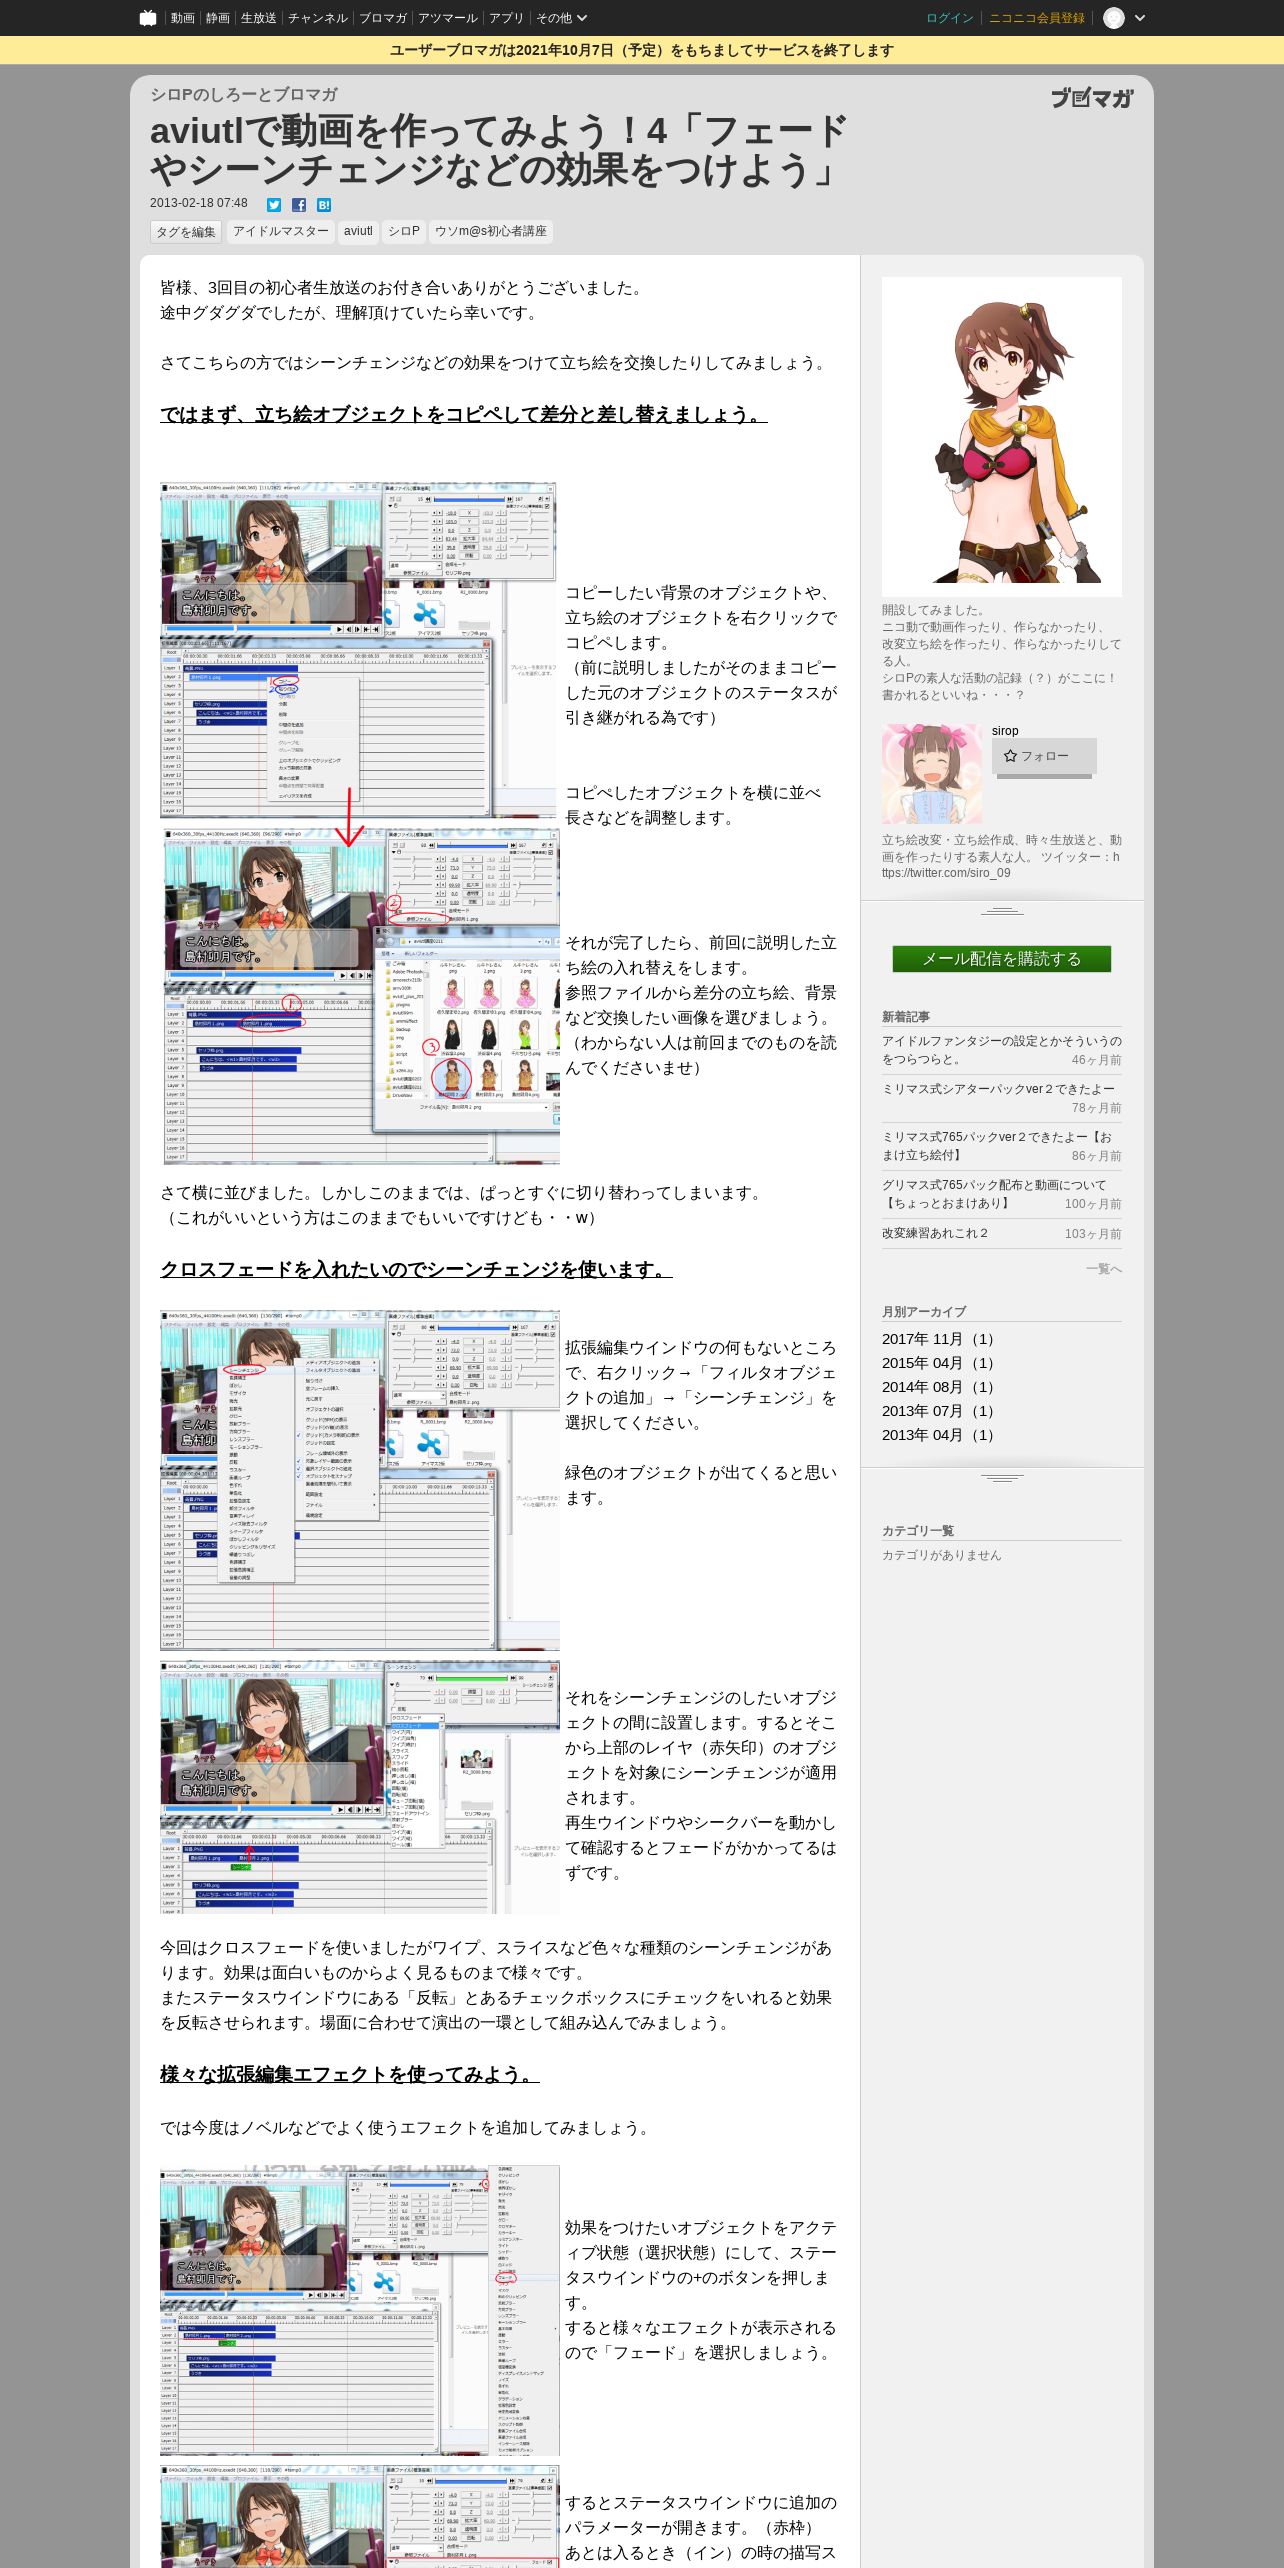1284x2568 pixels.
Task: Open screenshot showing effect list with フェード
Action: [x=360, y=2311]
